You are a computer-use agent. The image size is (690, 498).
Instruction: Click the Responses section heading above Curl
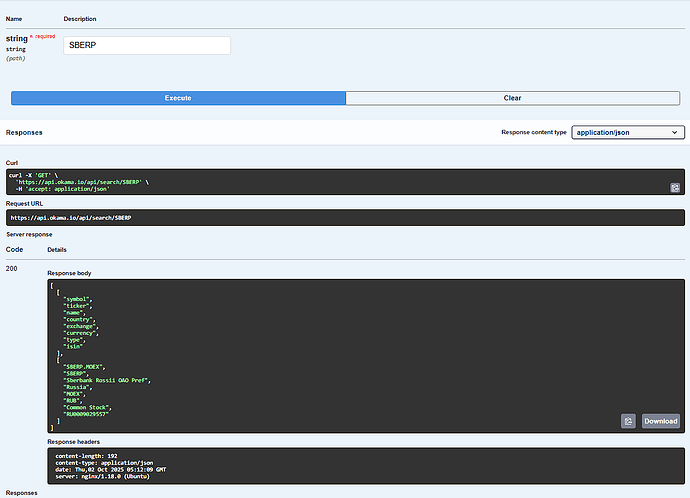click(x=24, y=132)
